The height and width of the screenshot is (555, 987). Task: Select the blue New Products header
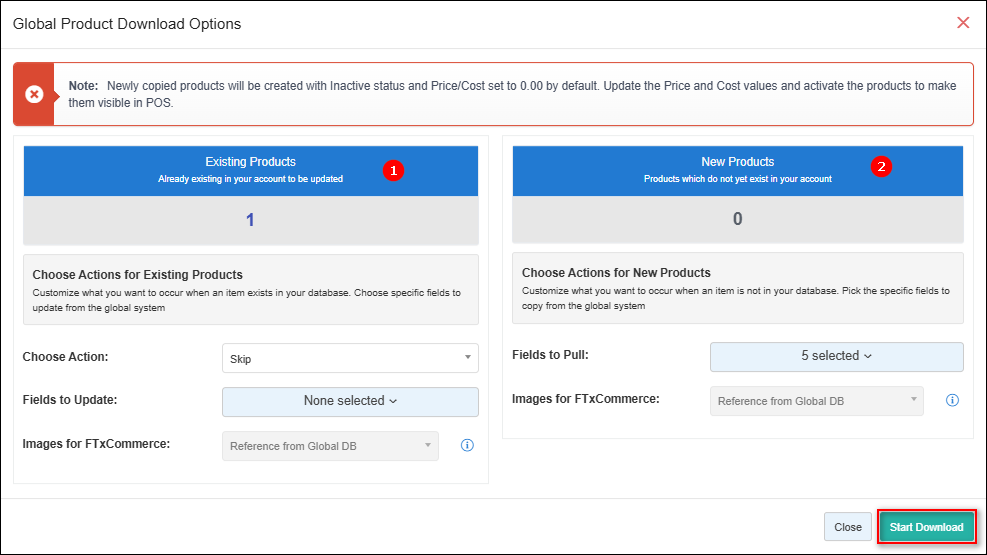(x=737, y=169)
